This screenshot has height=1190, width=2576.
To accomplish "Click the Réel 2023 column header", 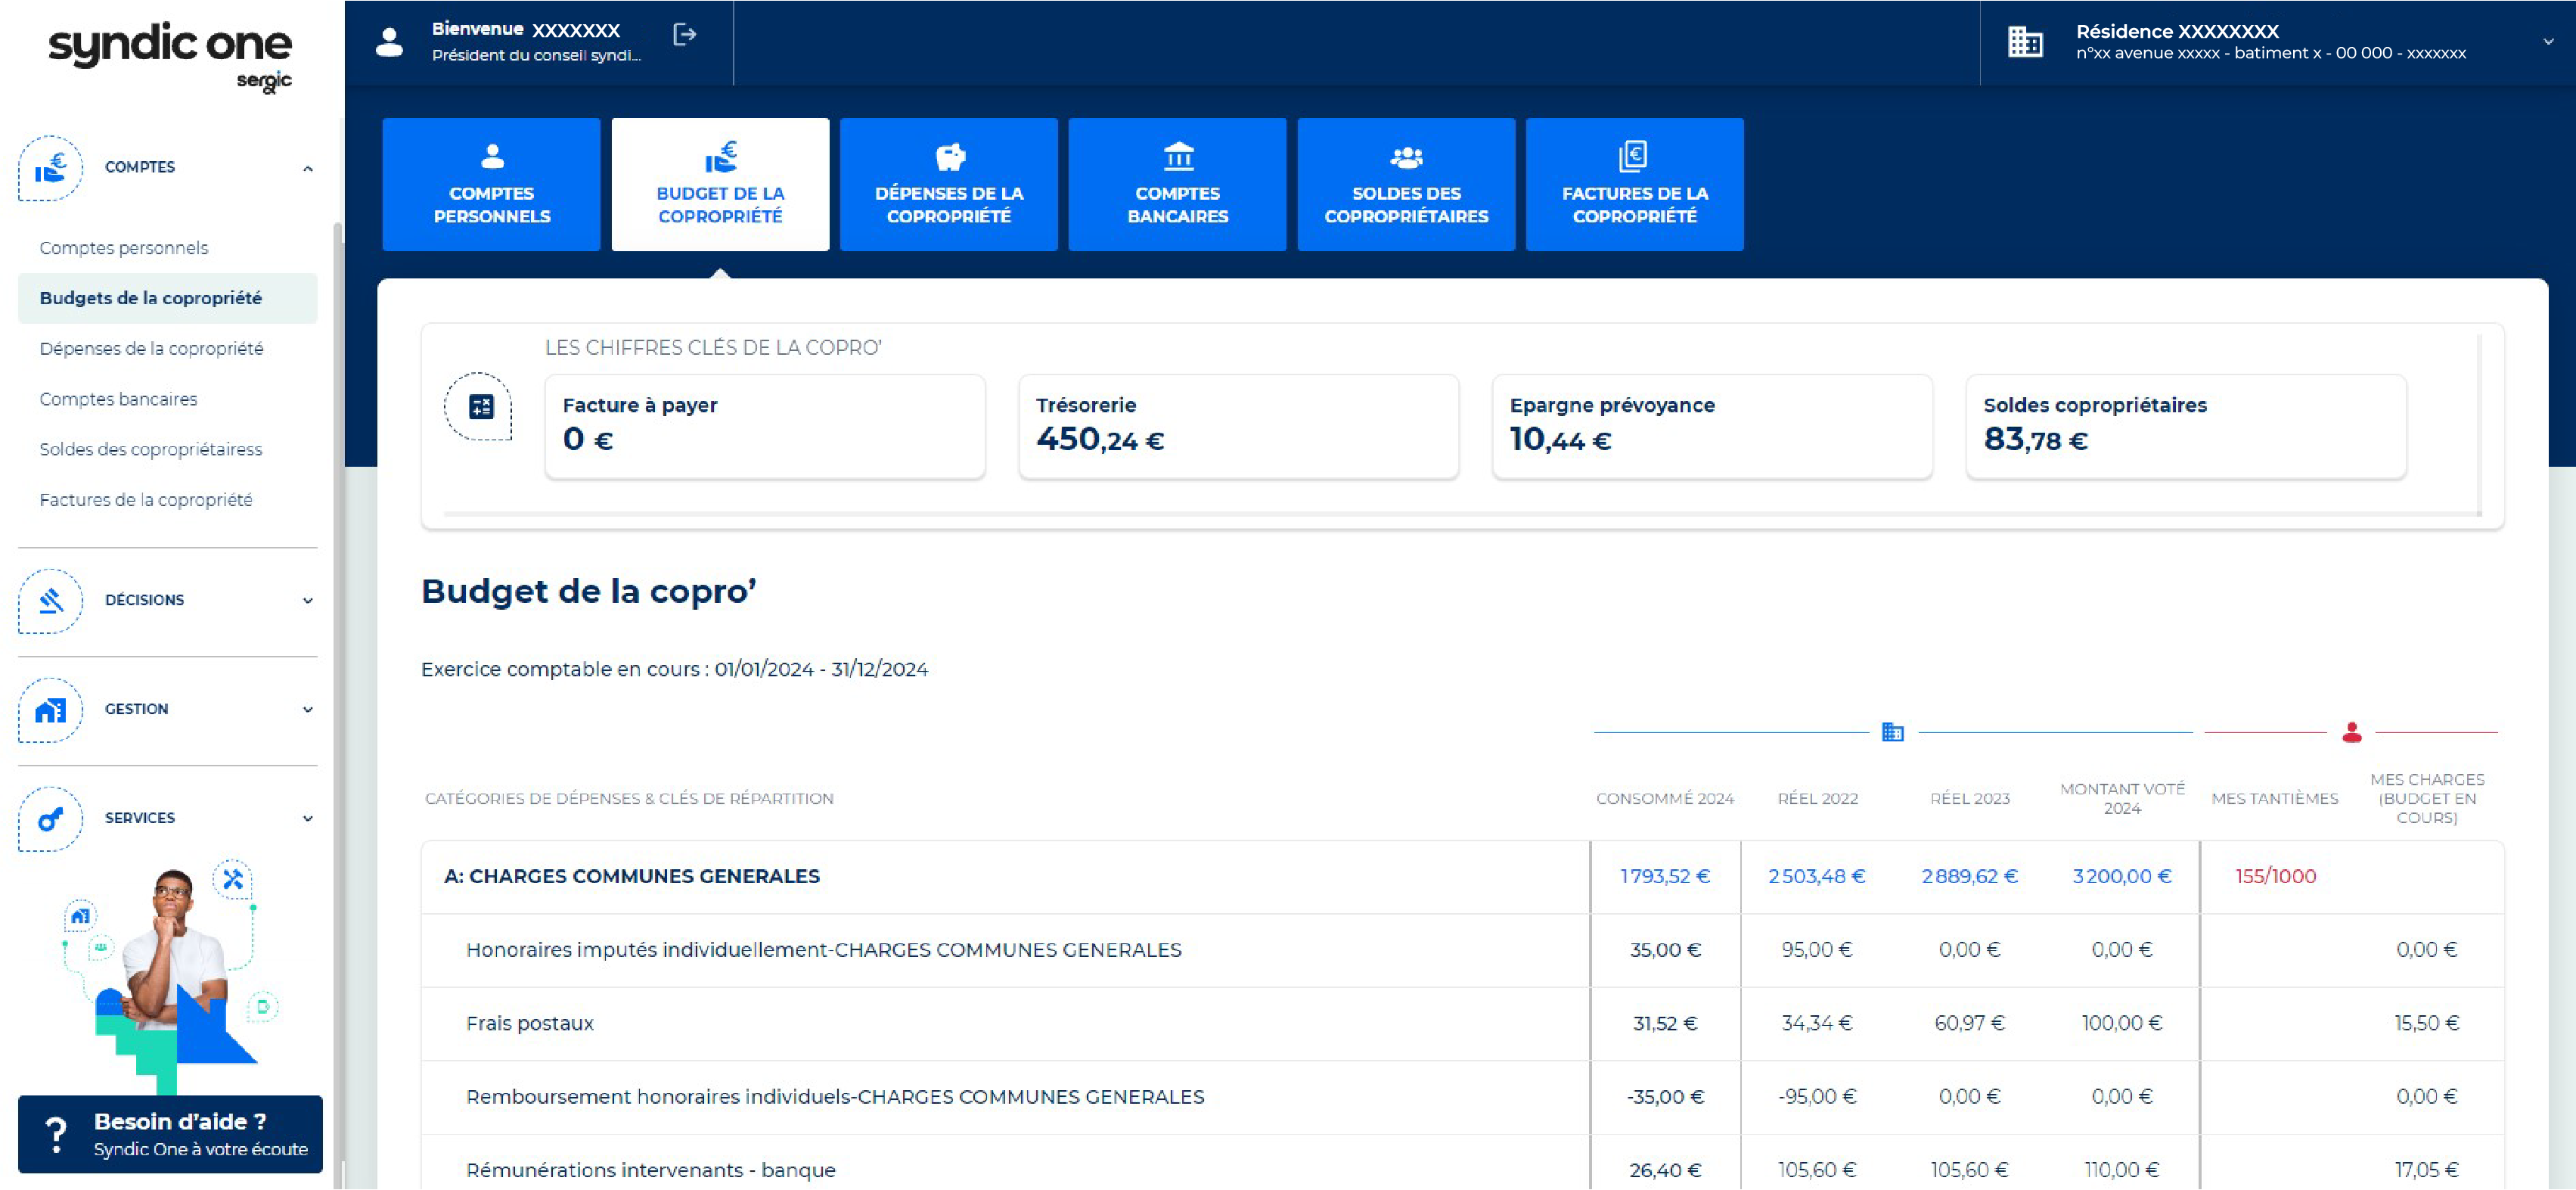I will point(1970,799).
